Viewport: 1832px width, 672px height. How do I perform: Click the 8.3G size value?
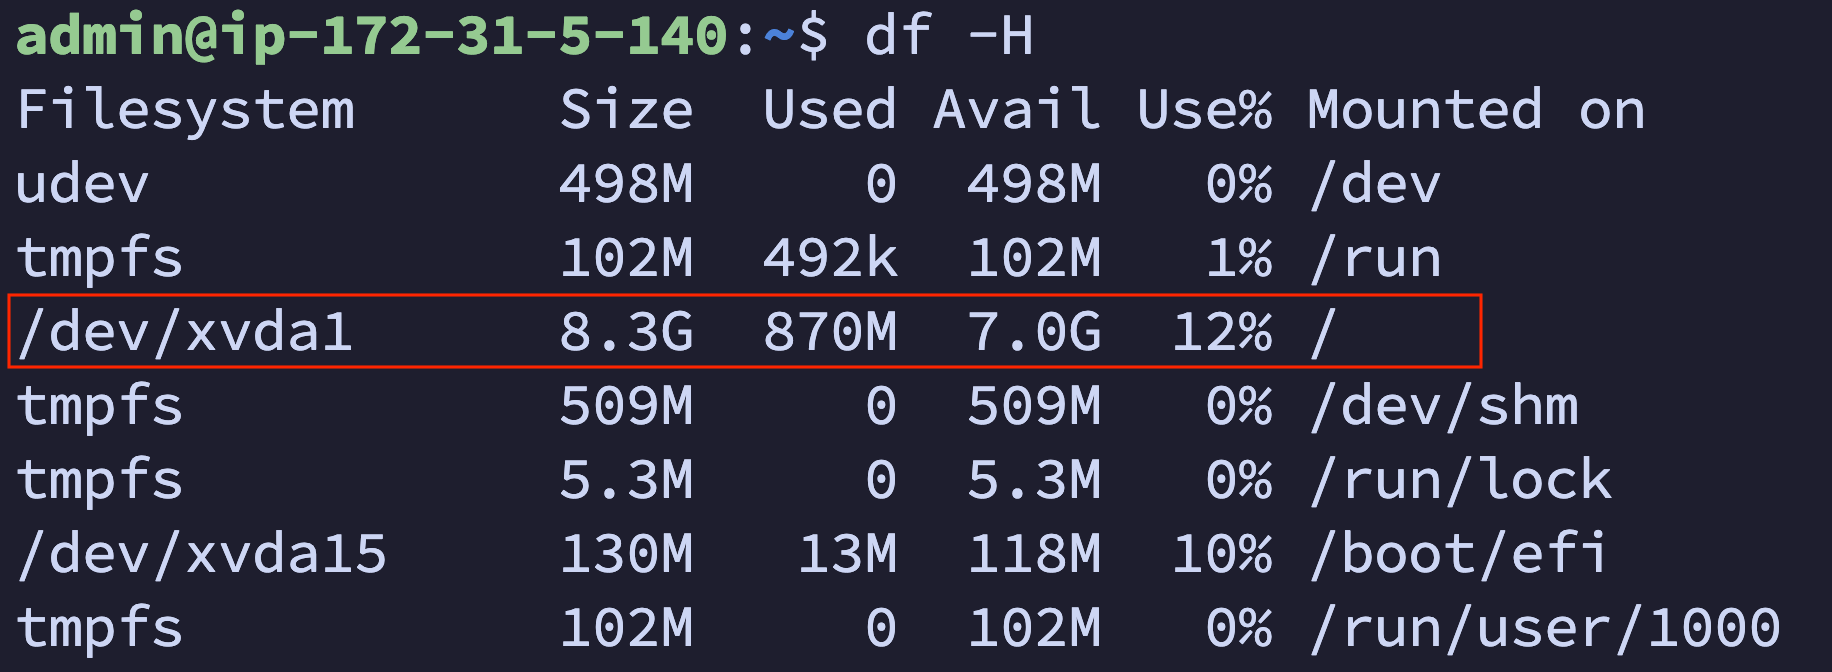626,332
